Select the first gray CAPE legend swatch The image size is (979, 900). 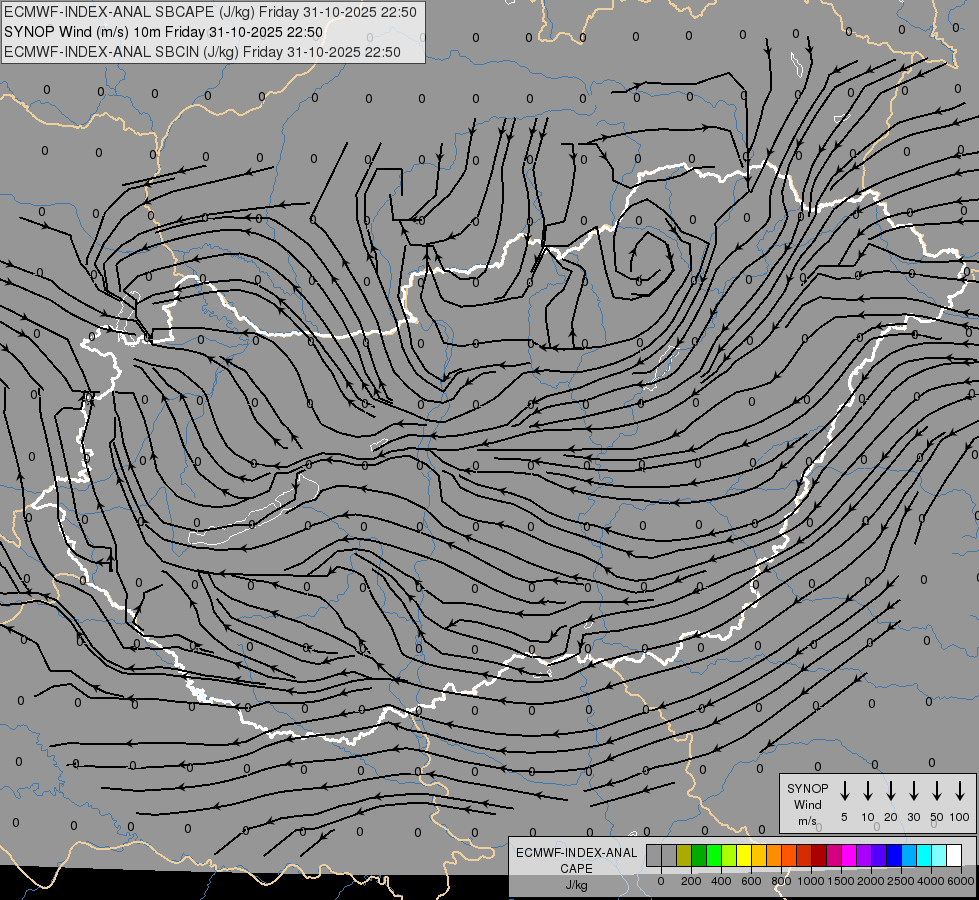(654, 855)
